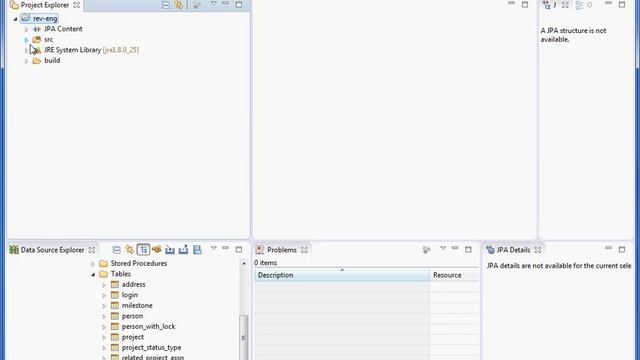The height and width of the screenshot is (360, 640).
Task: Click the JRE System Library icon
Action: tap(37, 50)
